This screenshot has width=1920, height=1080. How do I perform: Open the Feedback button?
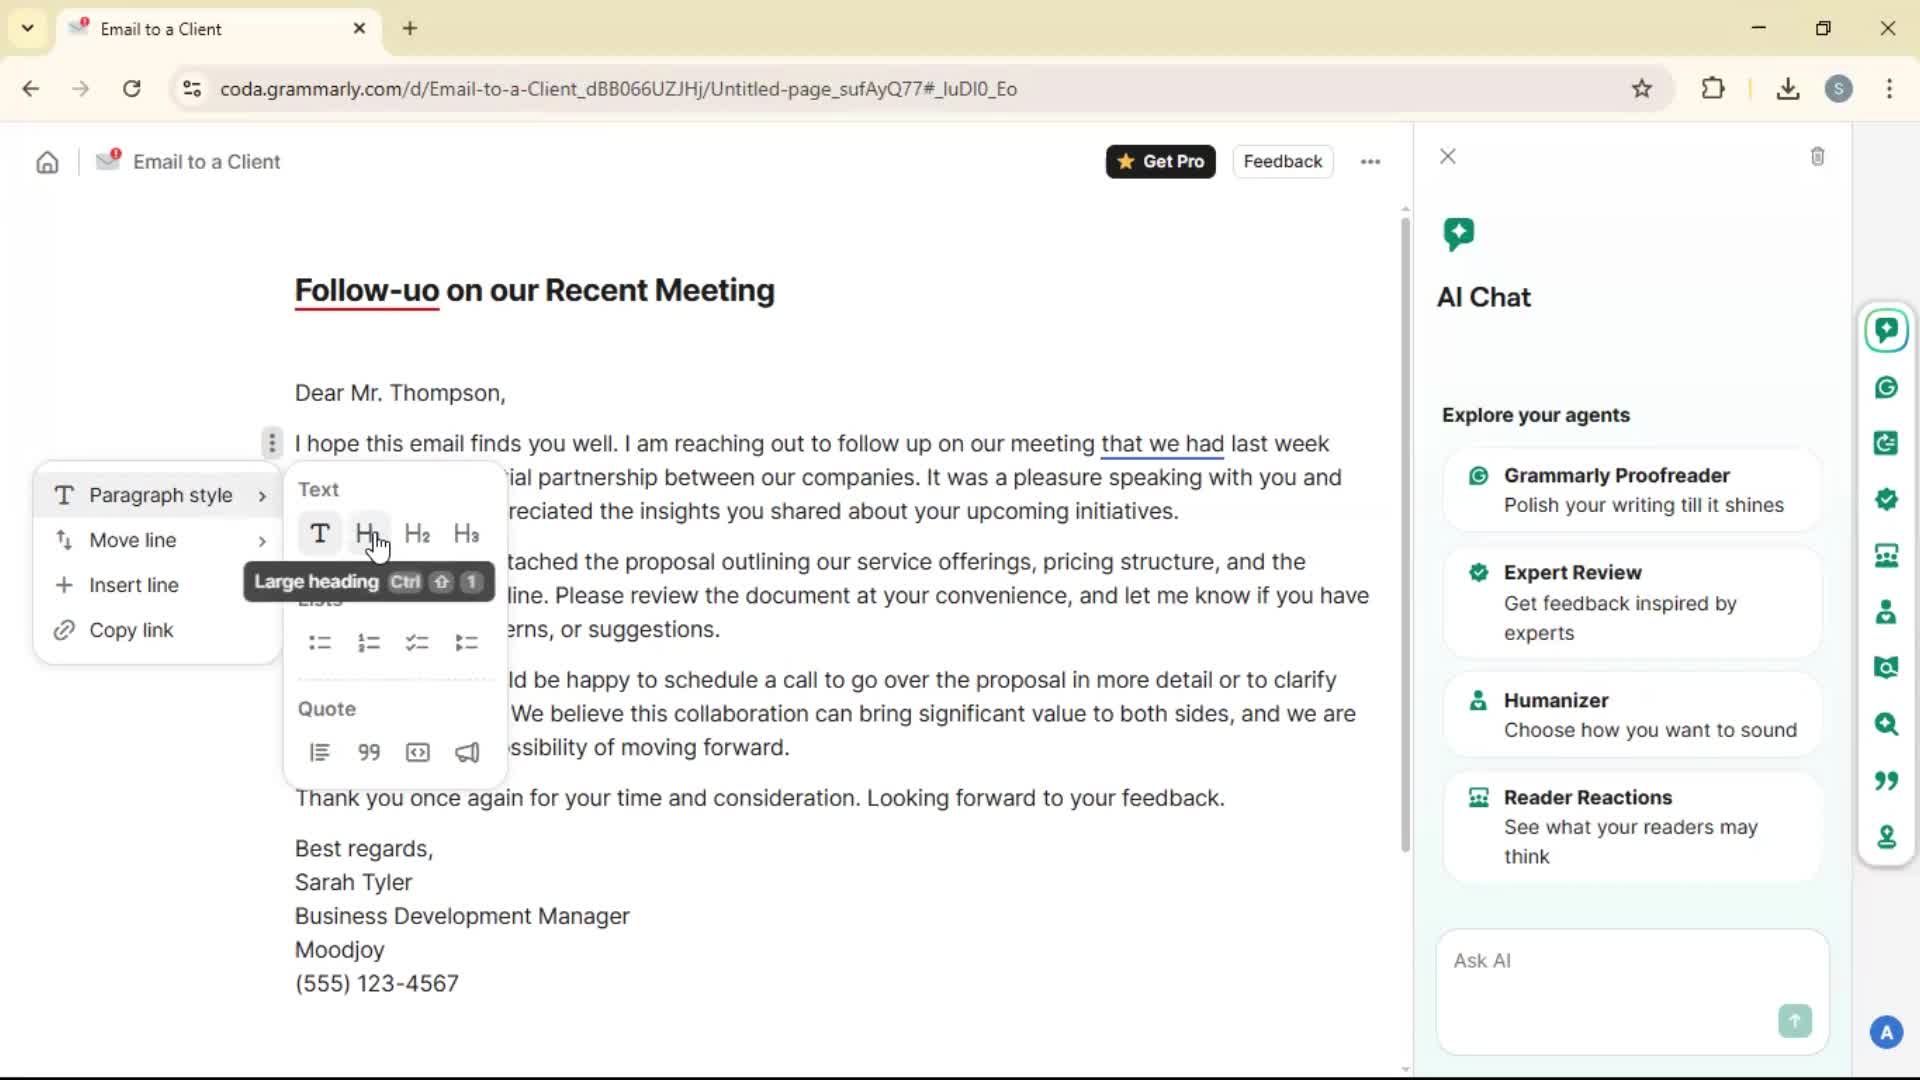[1282, 162]
